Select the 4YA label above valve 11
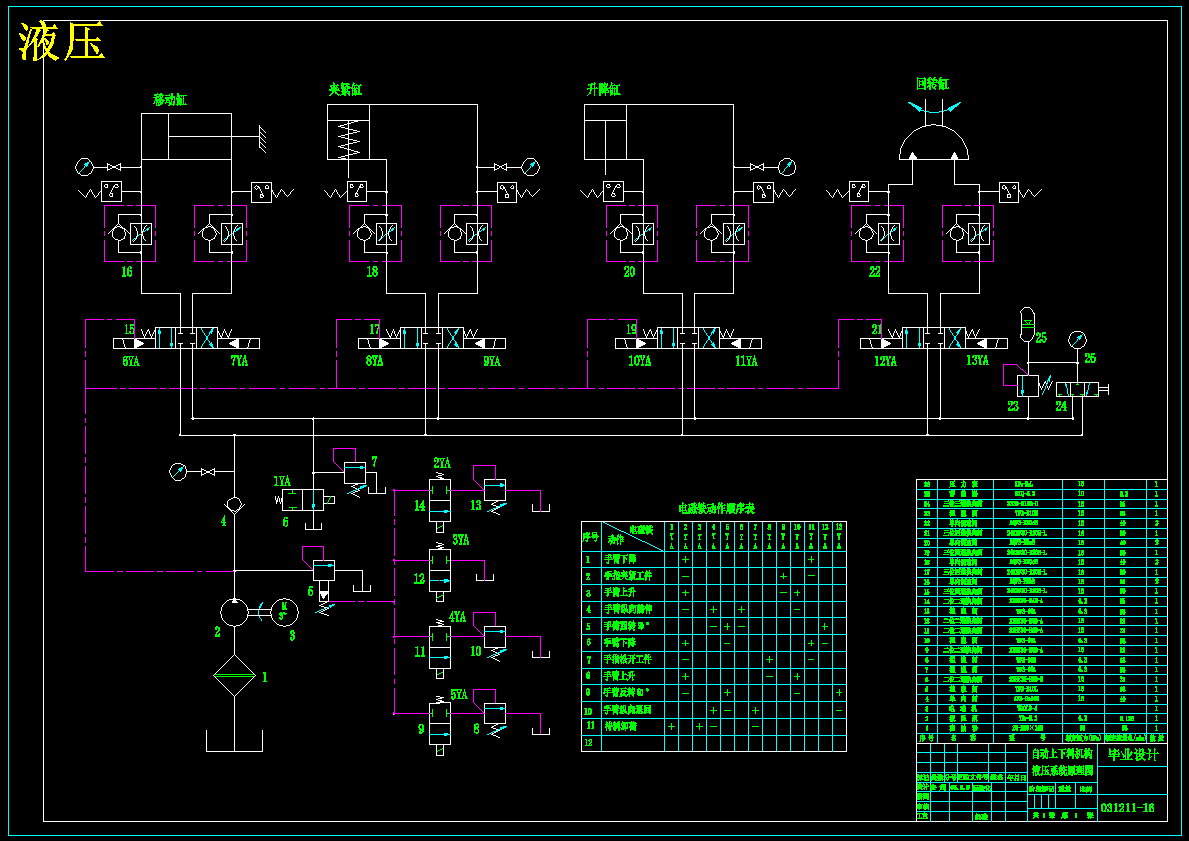The width and height of the screenshot is (1189, 841). (x=457, y=617)
